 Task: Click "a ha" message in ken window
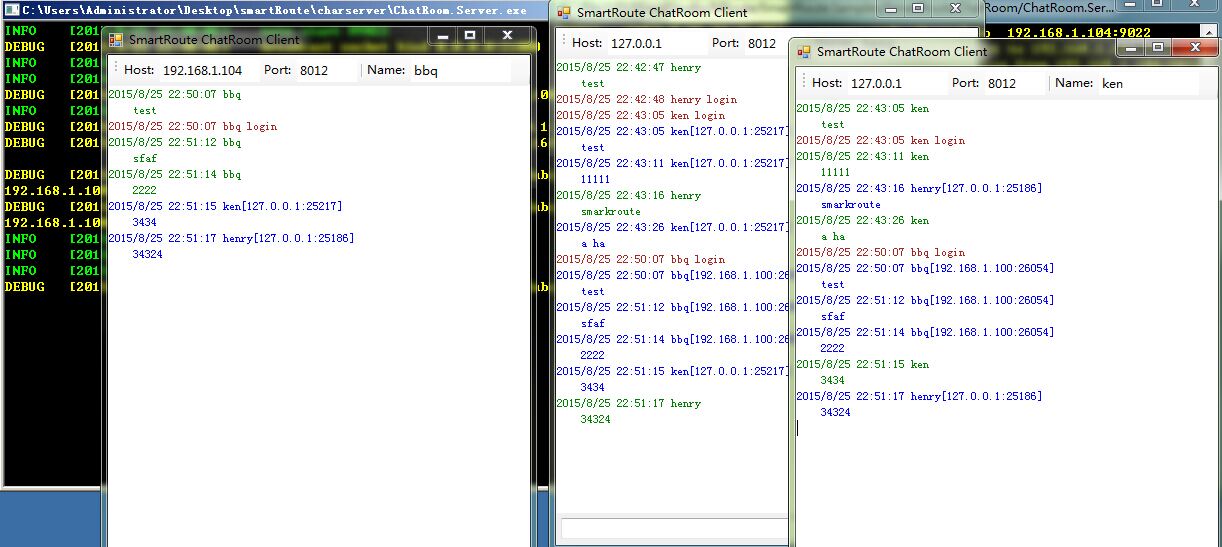(x=832, y=237)
